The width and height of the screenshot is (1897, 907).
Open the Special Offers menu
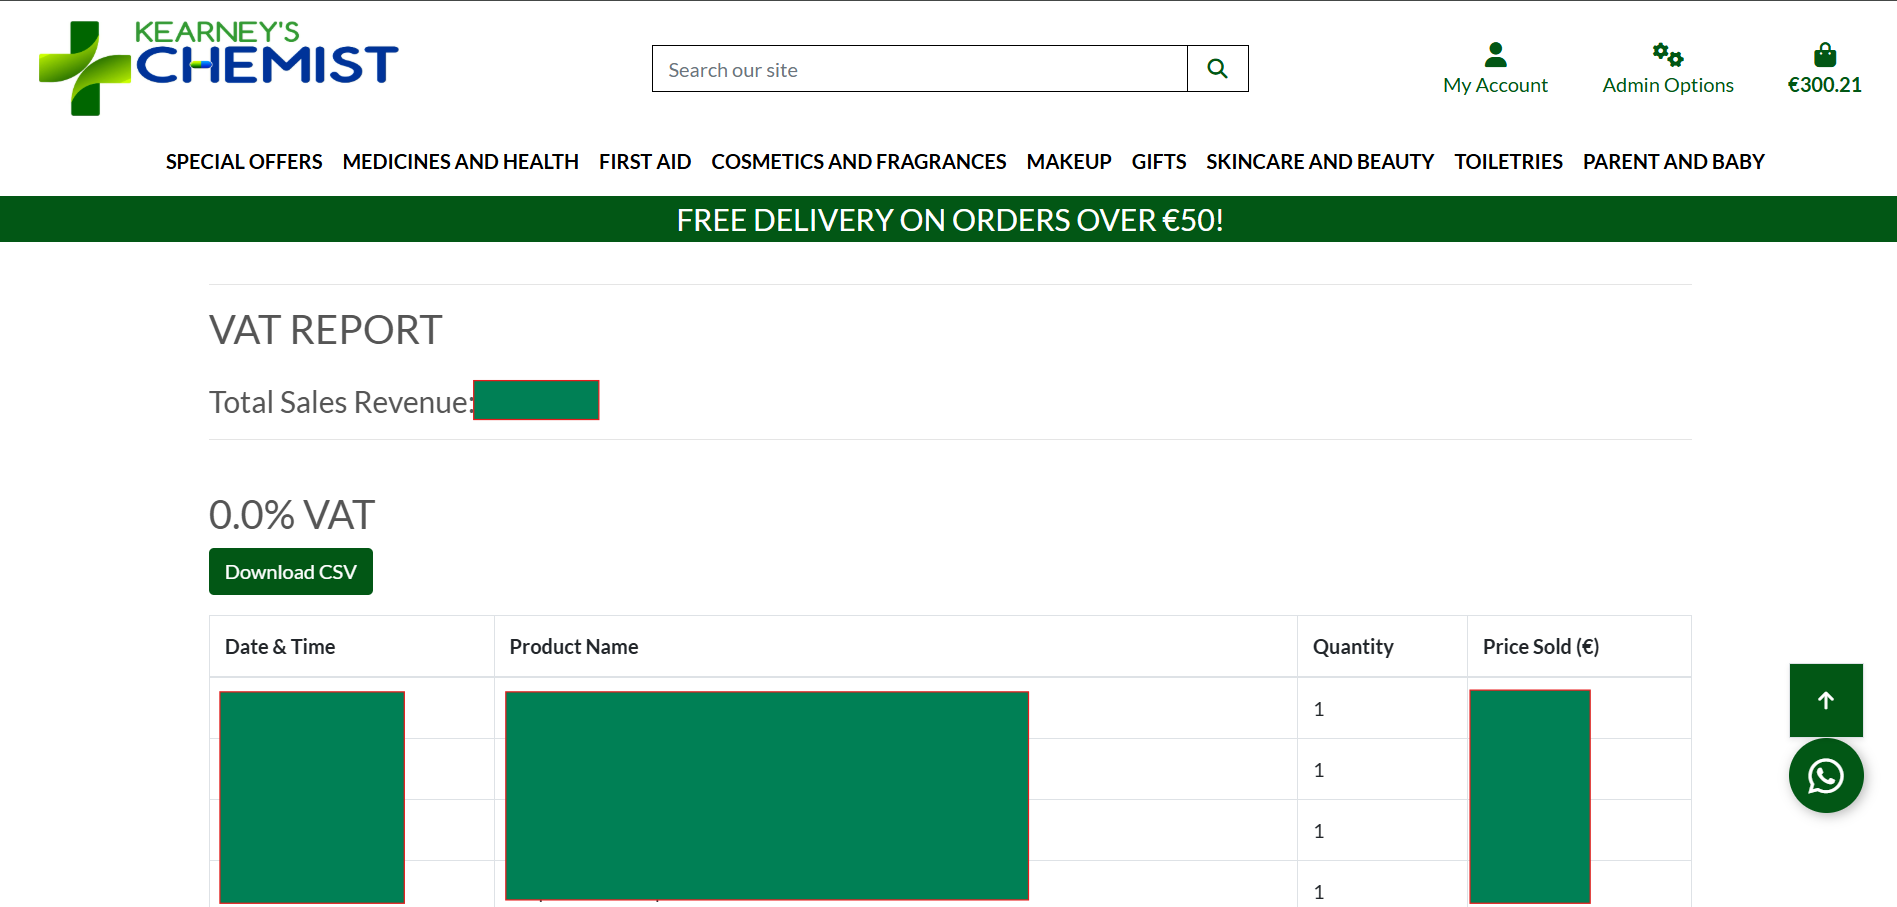[x=243, y=161]
